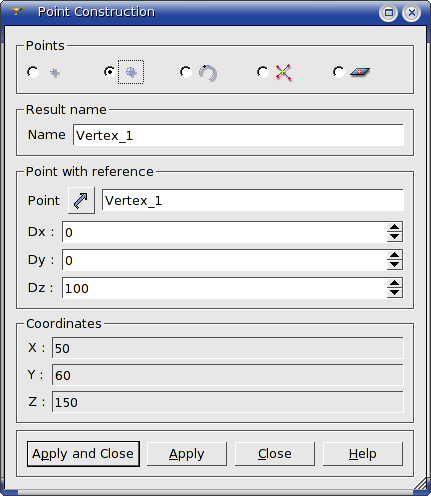Image resolution: width=431 pixels, height=496 pixels.
Task: Click the Dz input field showing 100
Action: point(224,288)
